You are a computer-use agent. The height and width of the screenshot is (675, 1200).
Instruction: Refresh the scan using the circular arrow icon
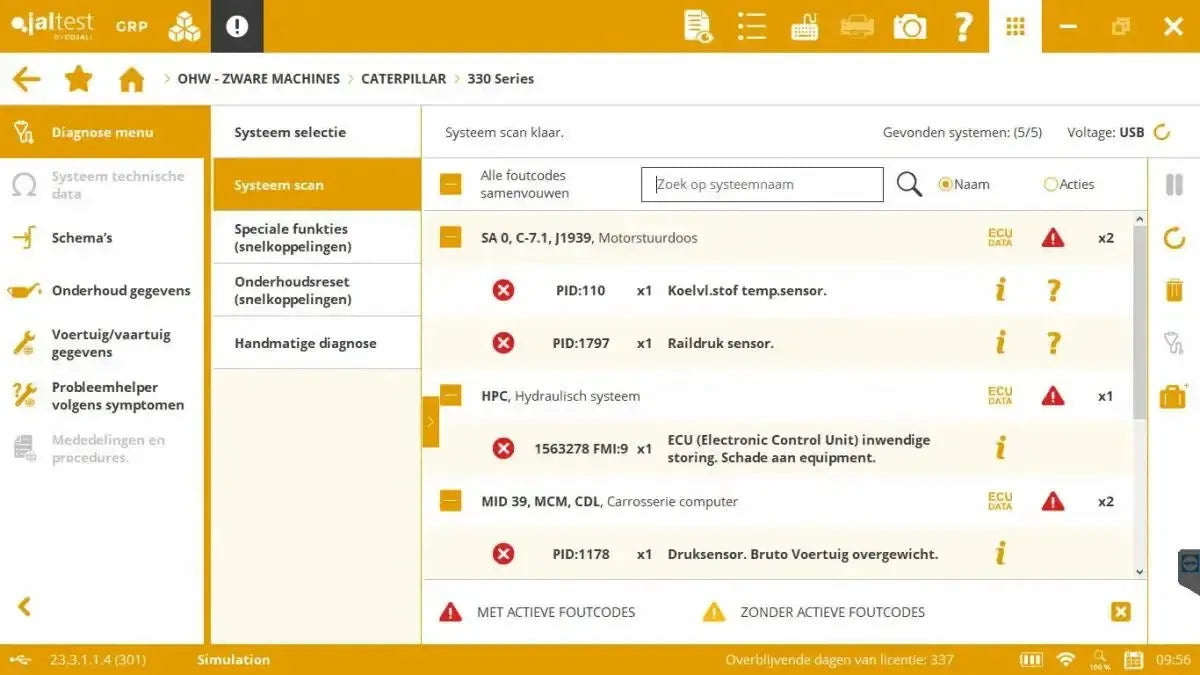pyautogui.click(x=1174, y=237)
